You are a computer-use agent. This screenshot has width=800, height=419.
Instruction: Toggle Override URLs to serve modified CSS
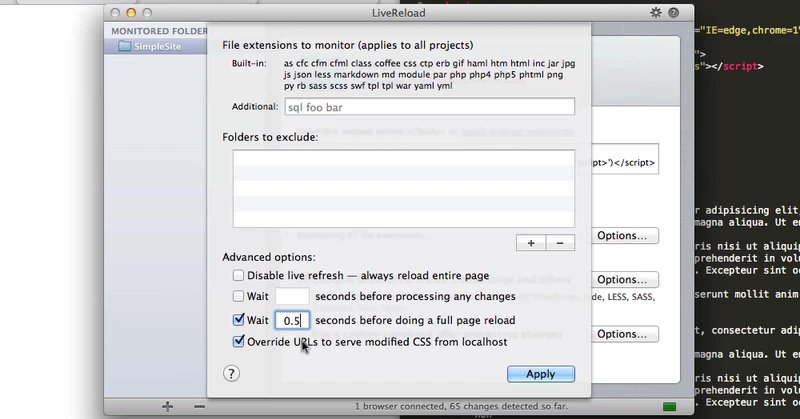click(x=238, y=341)
